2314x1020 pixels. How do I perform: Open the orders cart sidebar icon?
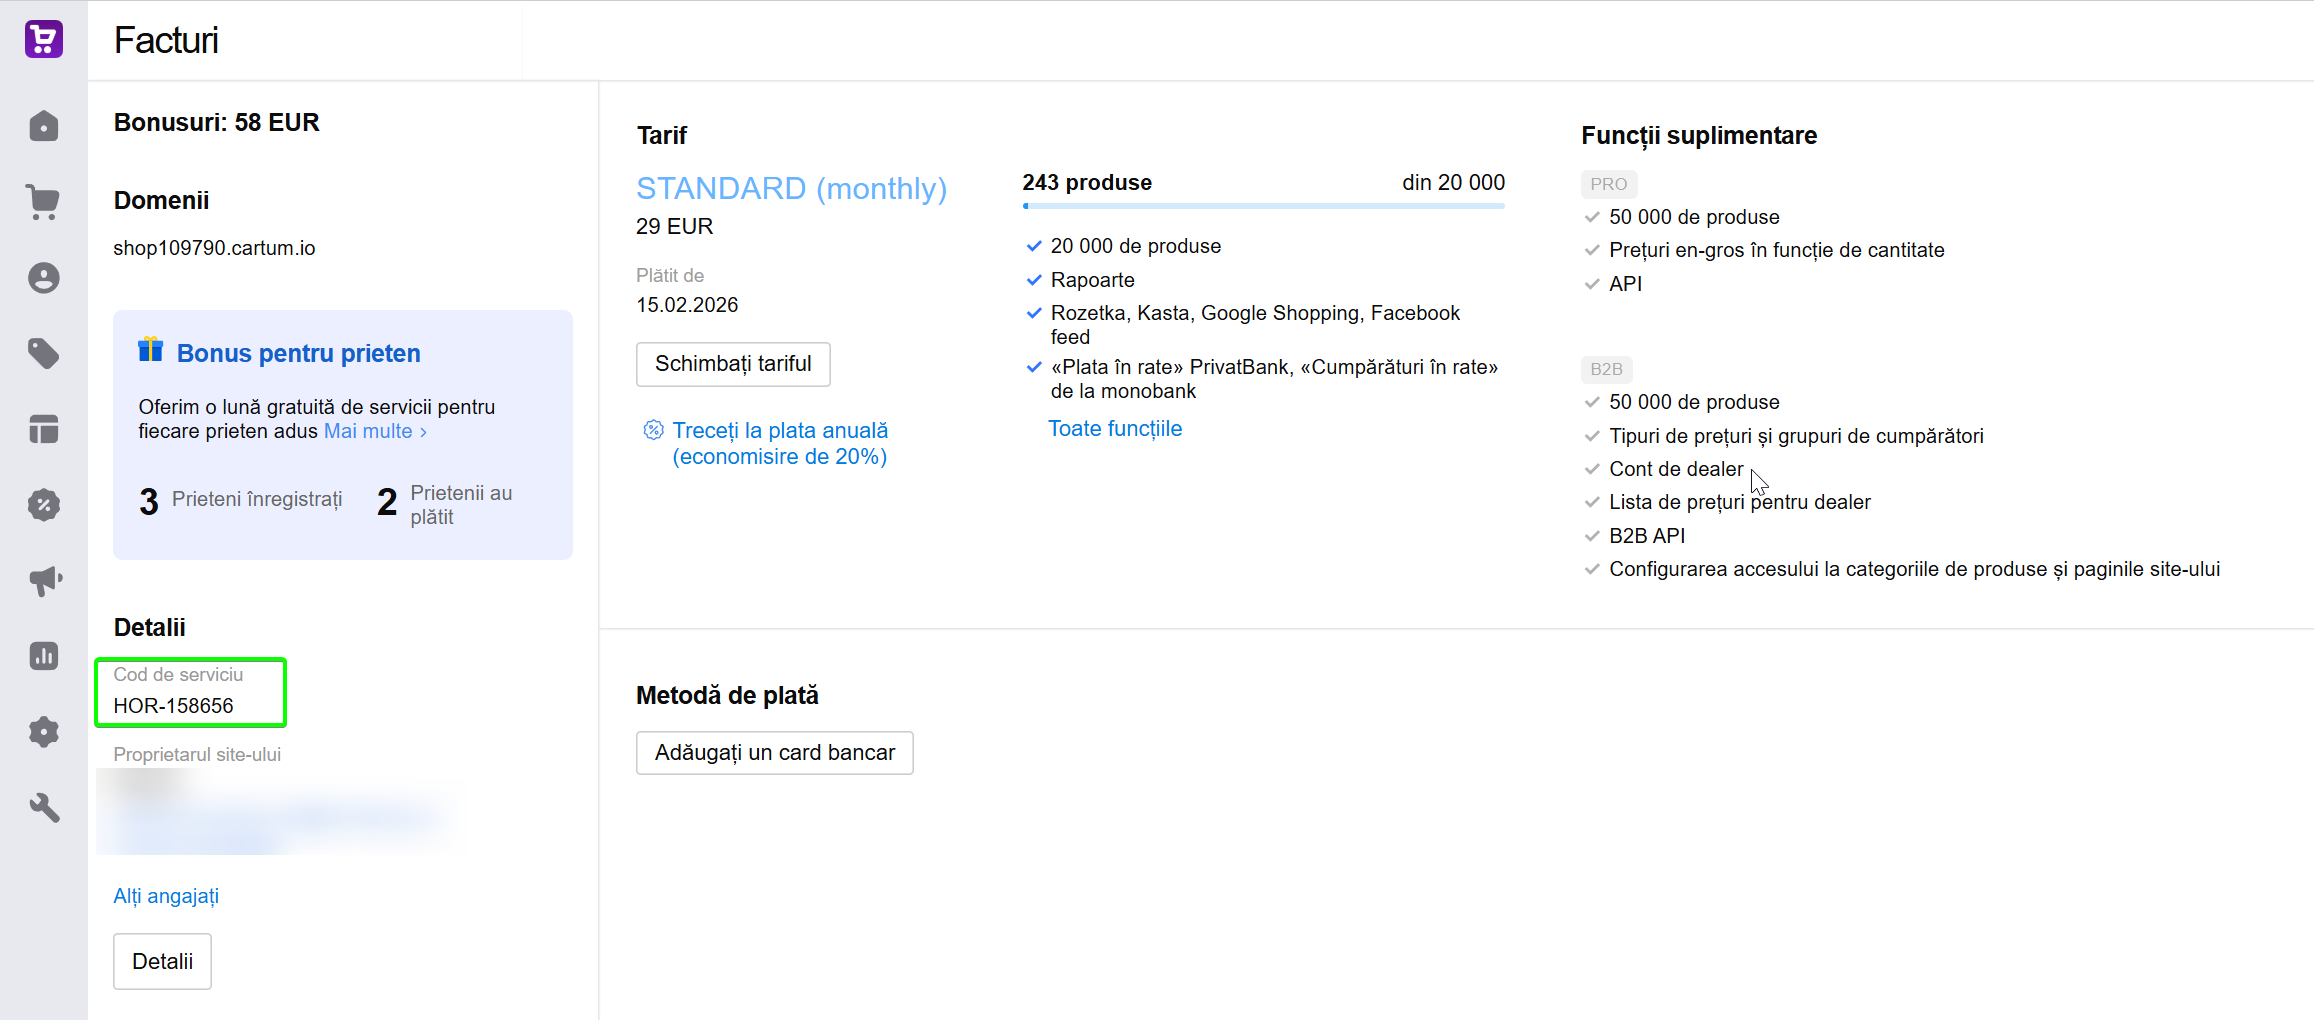pyautogui.click(x=44, y=202)
